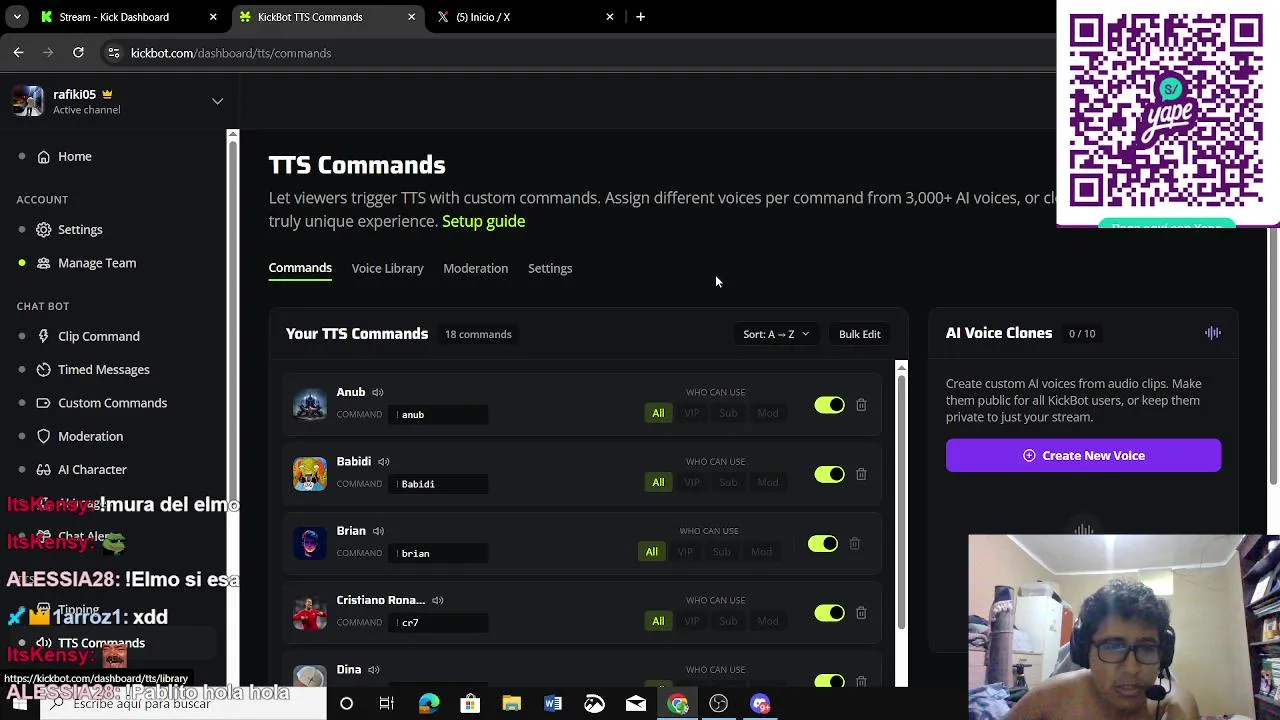Play the Anub voice preview speaker icon
1280x720 pixels.
click(378, 392)
